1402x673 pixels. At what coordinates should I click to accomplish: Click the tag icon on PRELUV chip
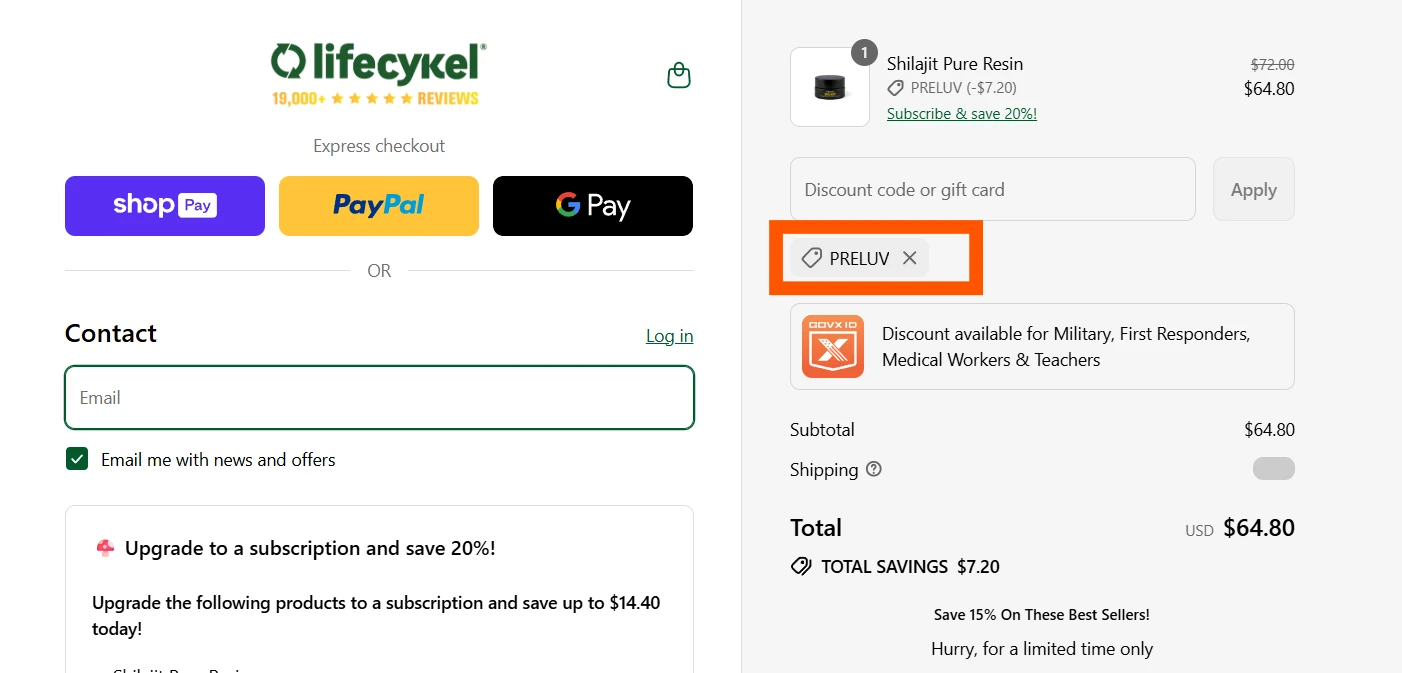[x=812, y=258]
